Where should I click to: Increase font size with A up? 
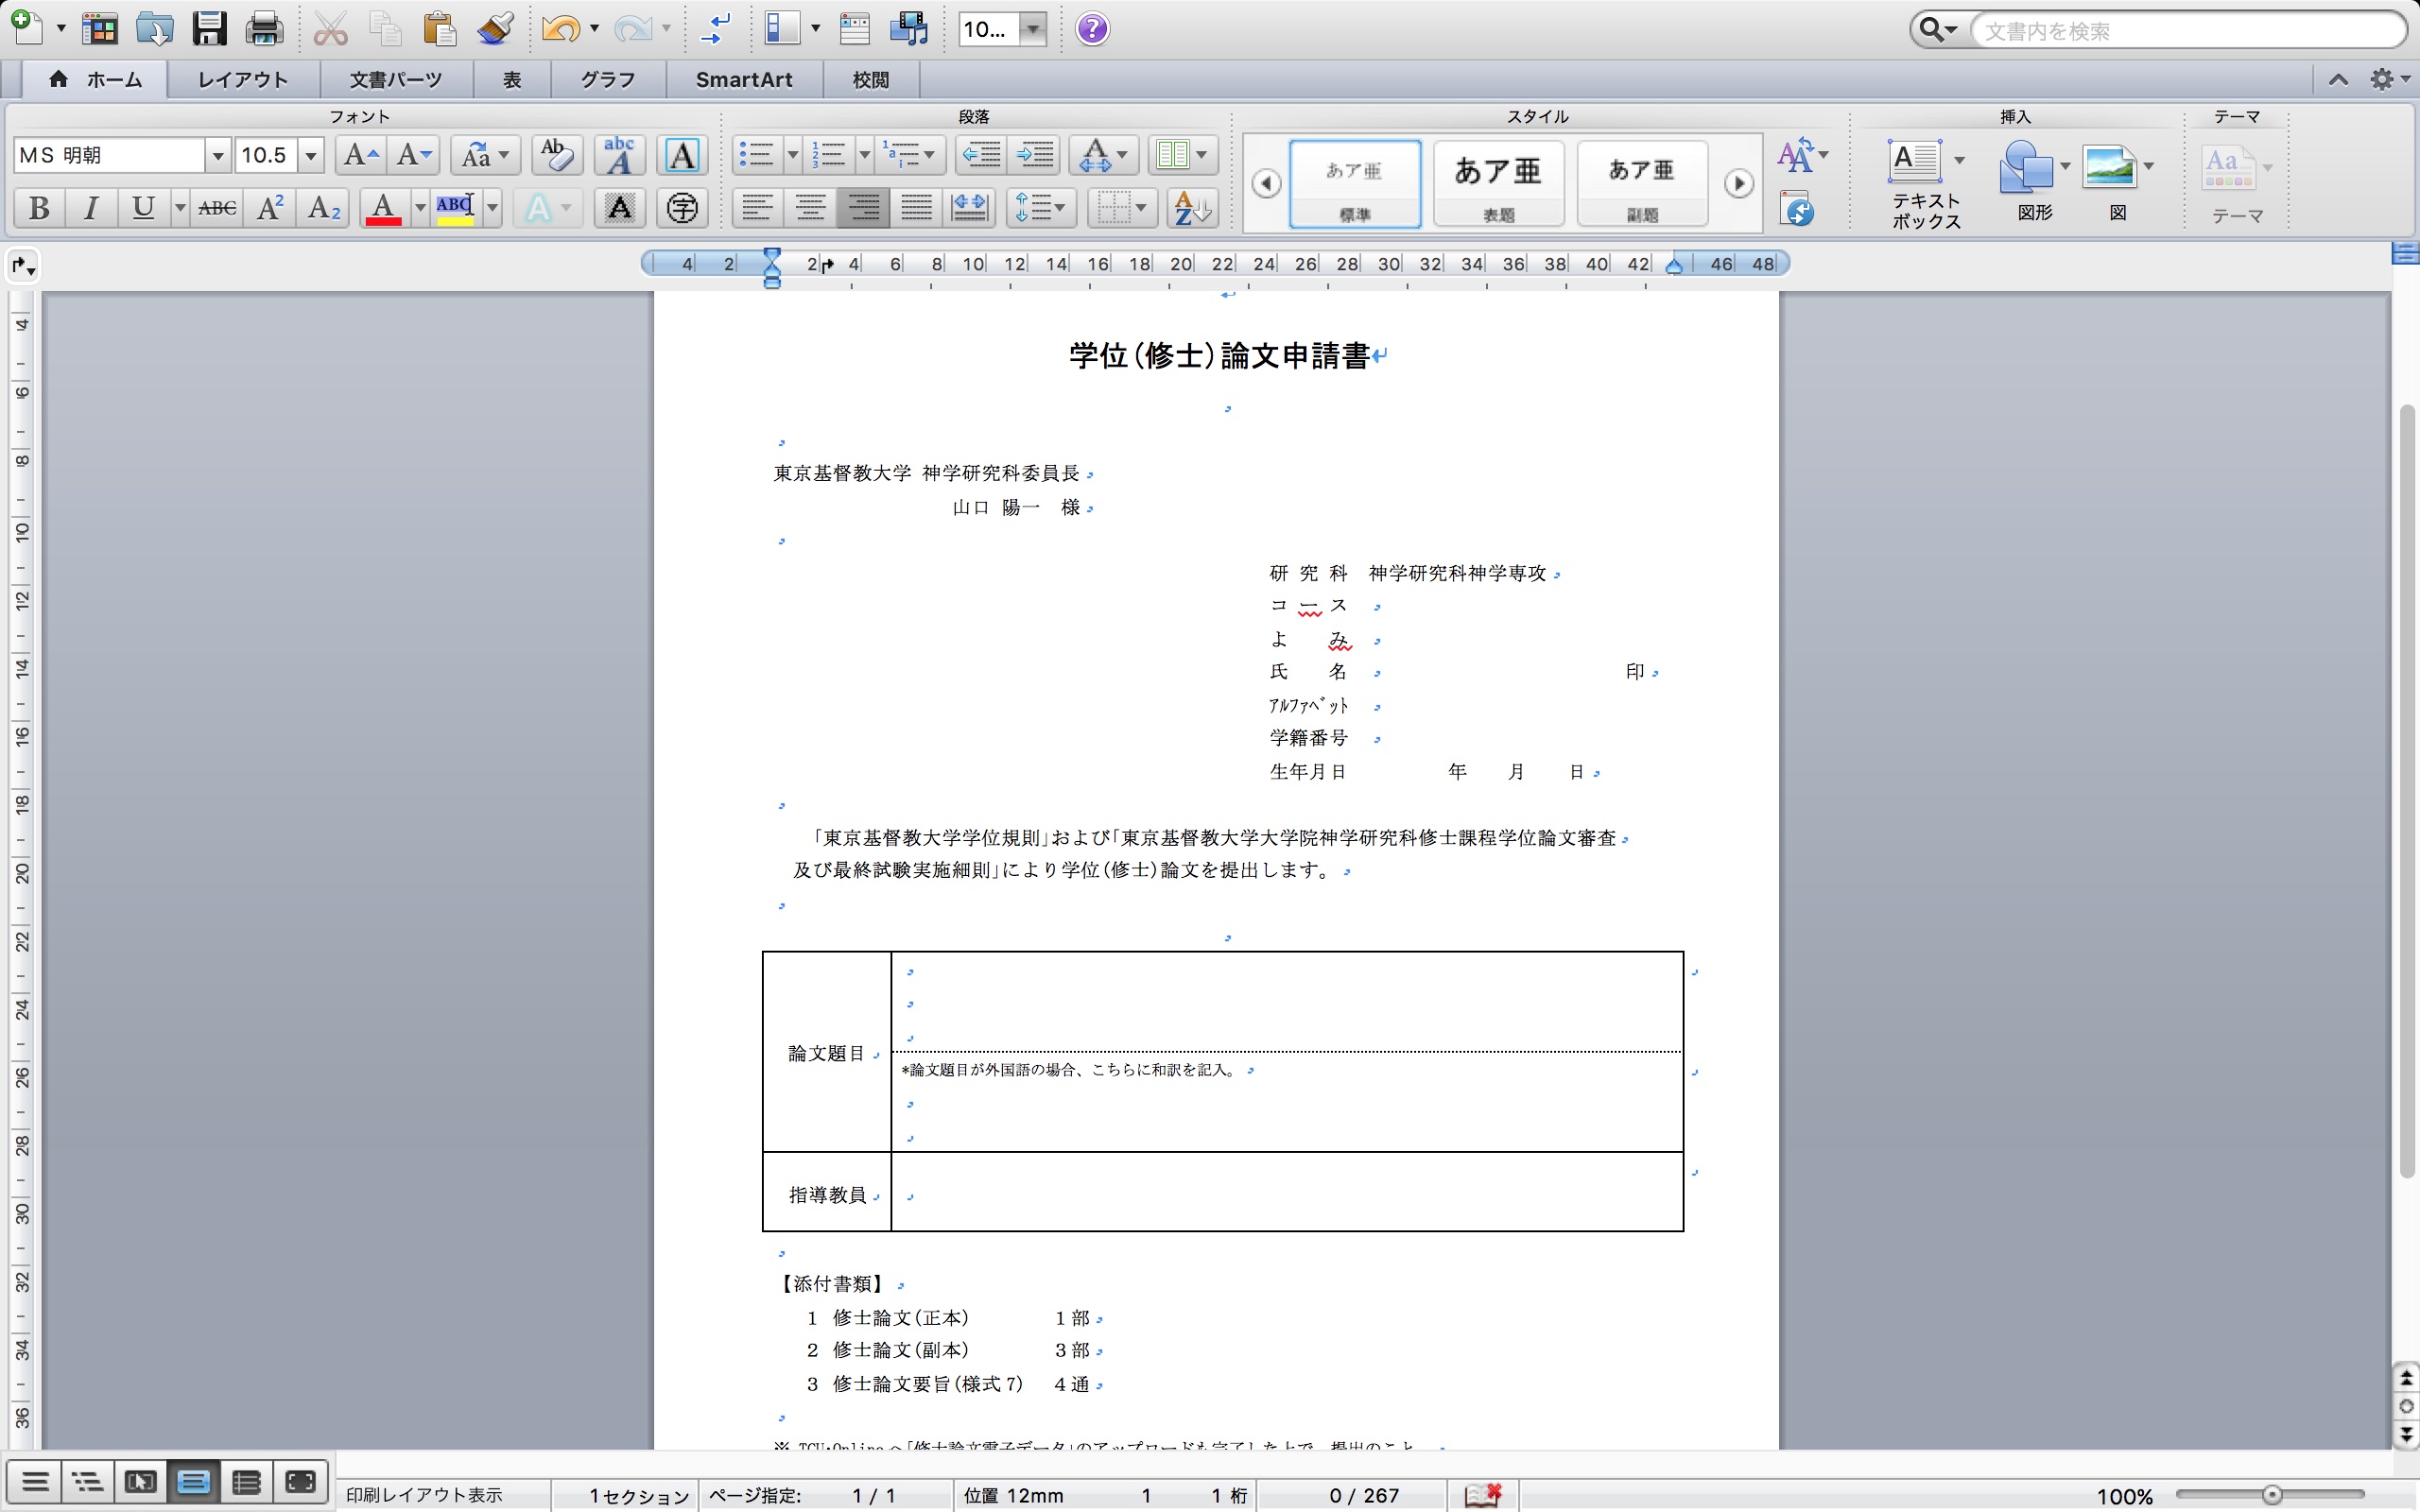tap(361, 155)
